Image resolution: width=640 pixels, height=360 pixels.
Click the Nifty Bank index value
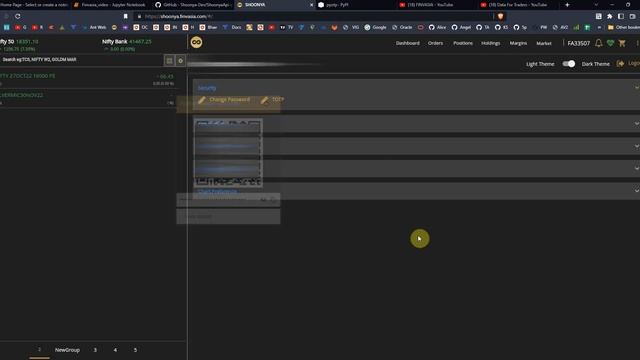[x=140, y=42]
